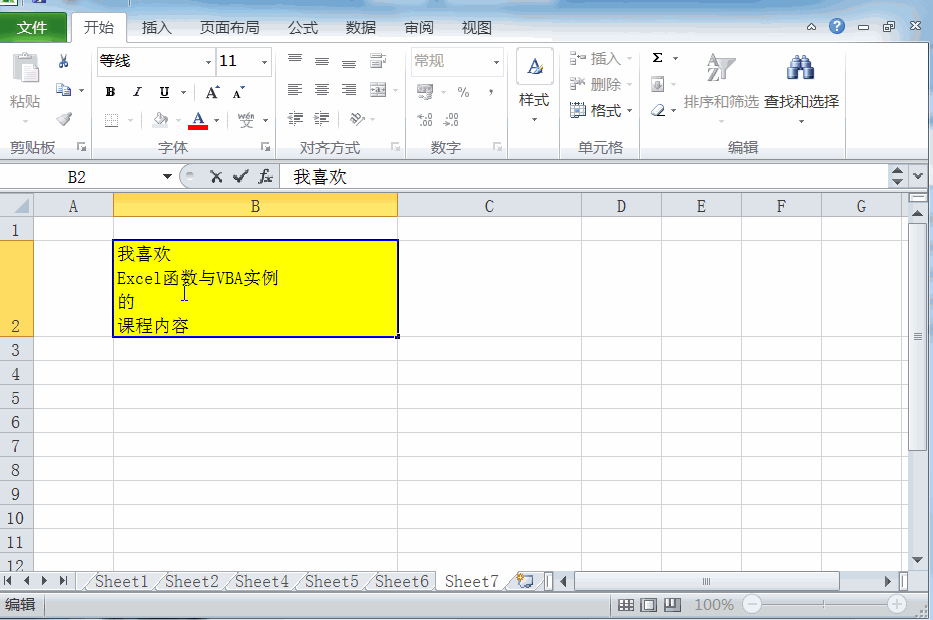Switch to the Sheet5 worksheet tab
Viewport: 933px width, 620px height.
point(331,581)
